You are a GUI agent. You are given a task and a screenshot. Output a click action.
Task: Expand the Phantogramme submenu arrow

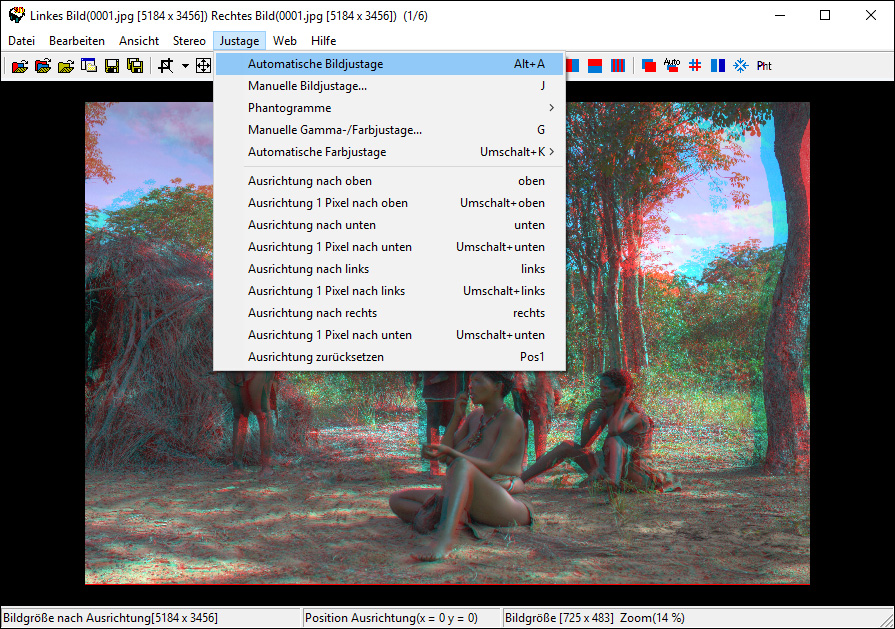tap(551, 108)
